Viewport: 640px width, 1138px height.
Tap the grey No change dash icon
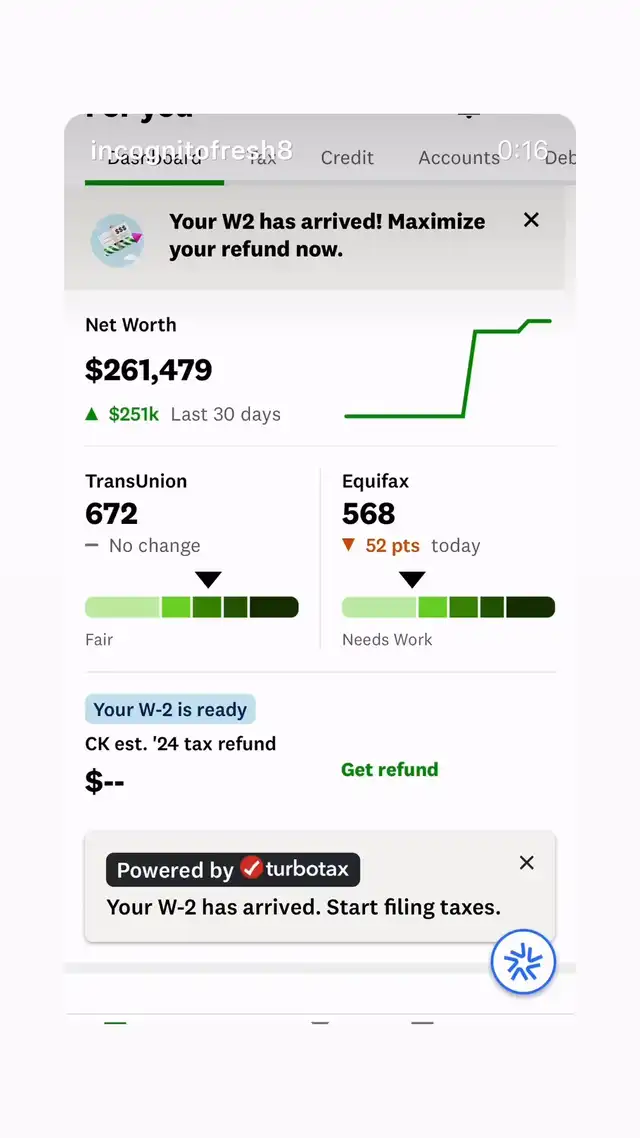tap(92, 546)
